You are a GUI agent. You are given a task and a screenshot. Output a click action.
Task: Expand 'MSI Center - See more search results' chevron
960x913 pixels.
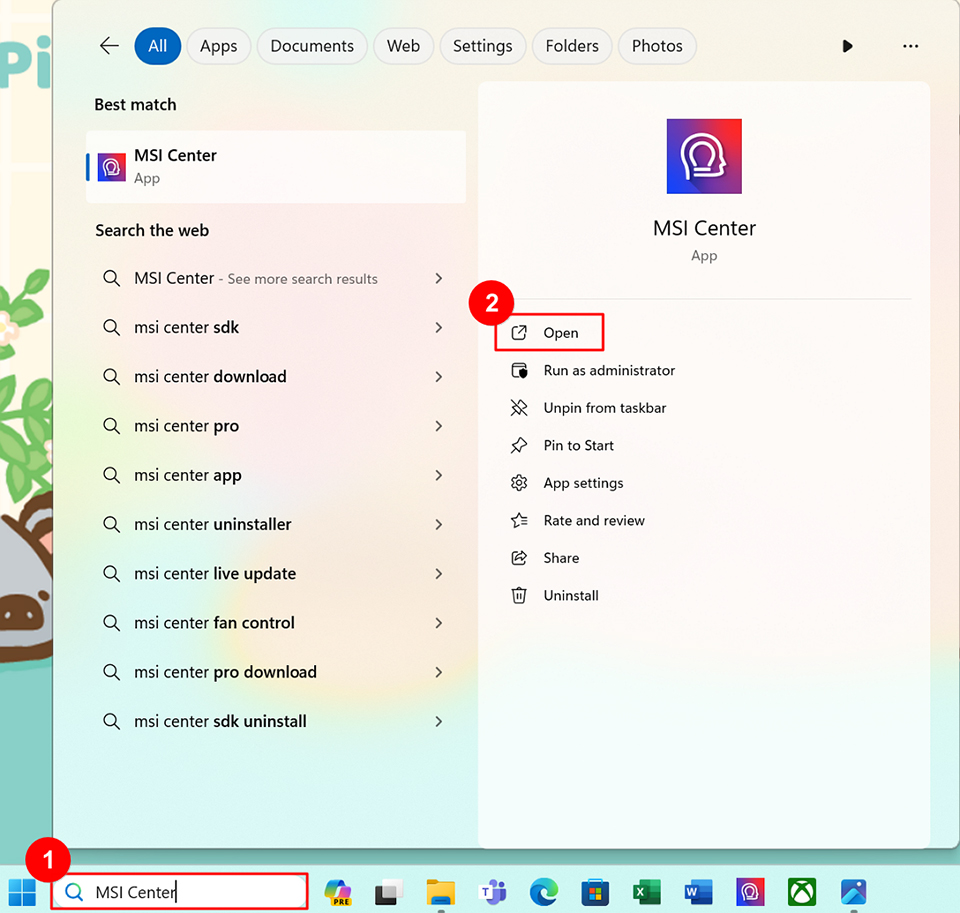438,279
